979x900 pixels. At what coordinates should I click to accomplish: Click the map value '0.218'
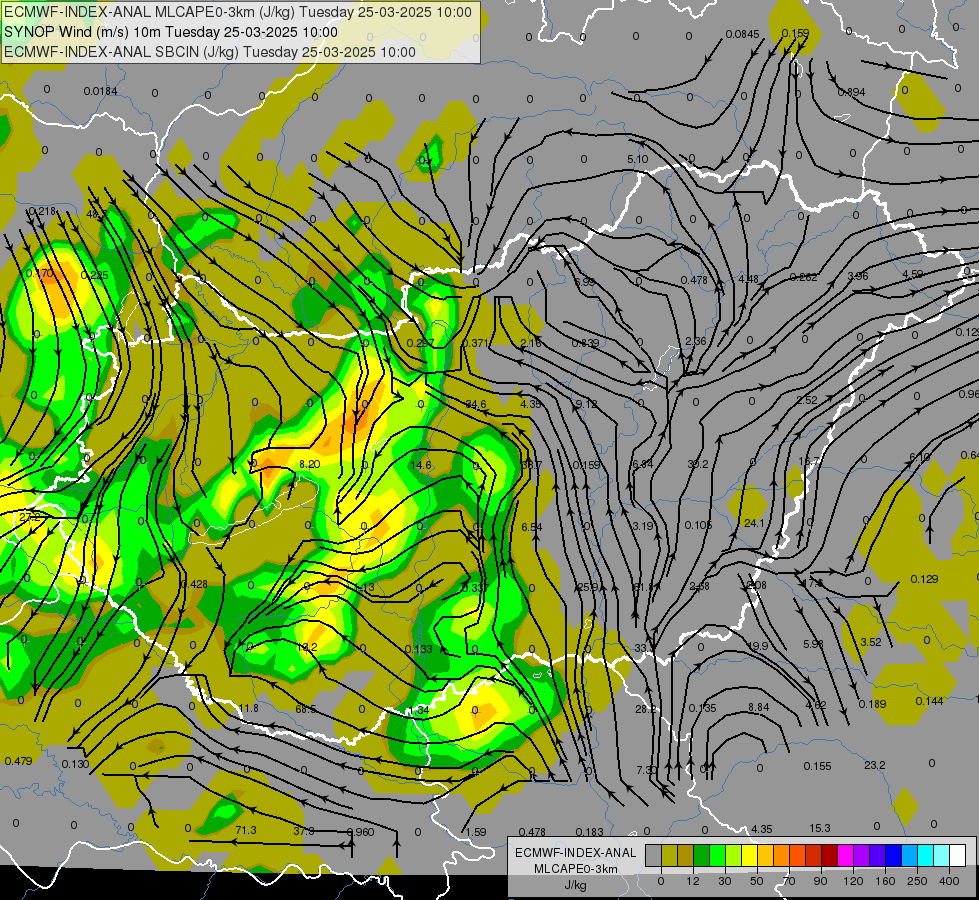pyautogui.click(x=42, y=212)
